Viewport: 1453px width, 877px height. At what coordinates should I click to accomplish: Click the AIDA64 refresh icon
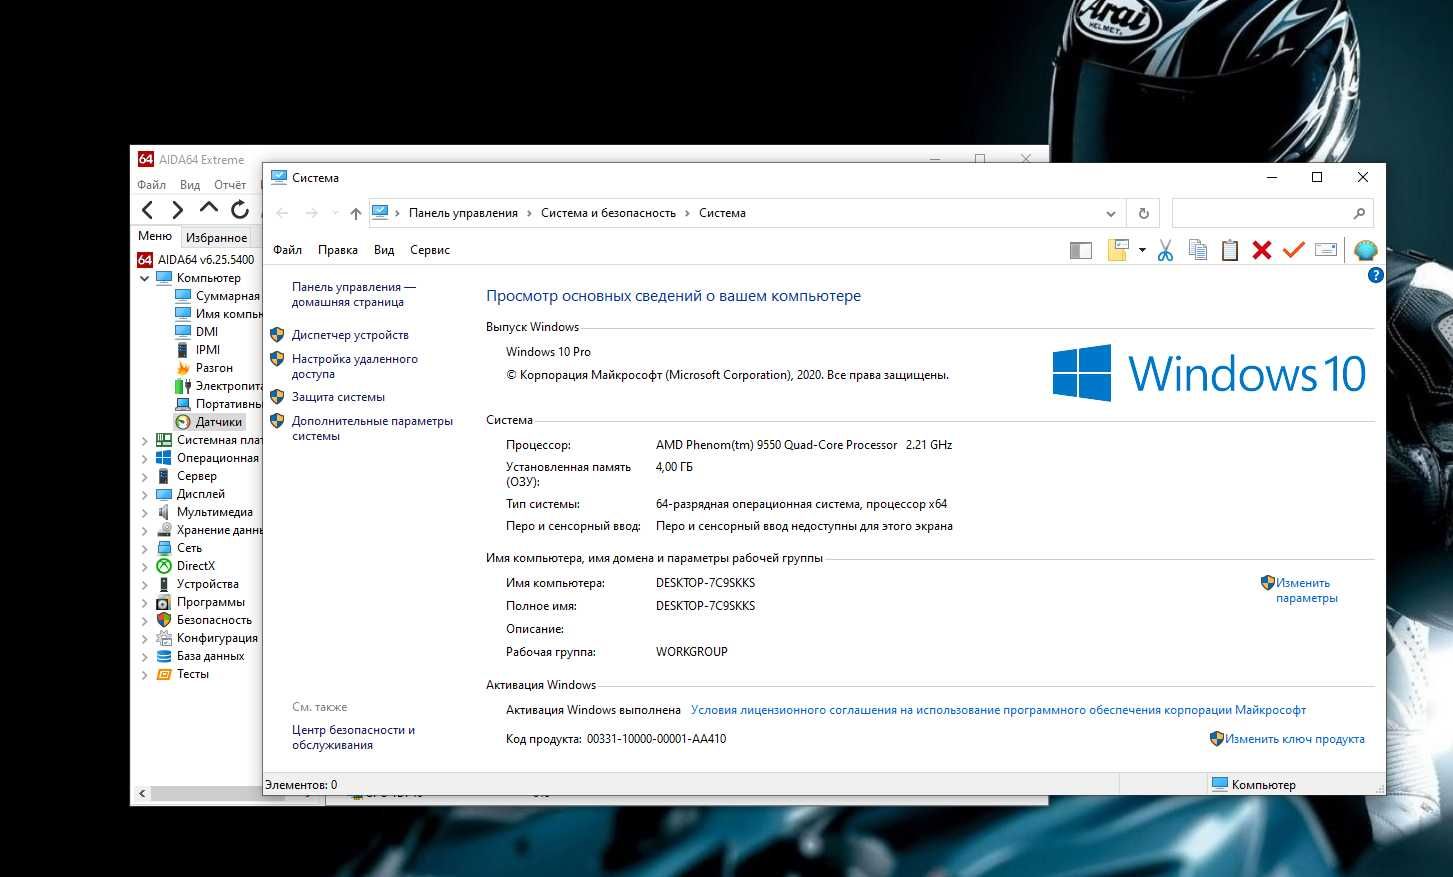(239, 209)
